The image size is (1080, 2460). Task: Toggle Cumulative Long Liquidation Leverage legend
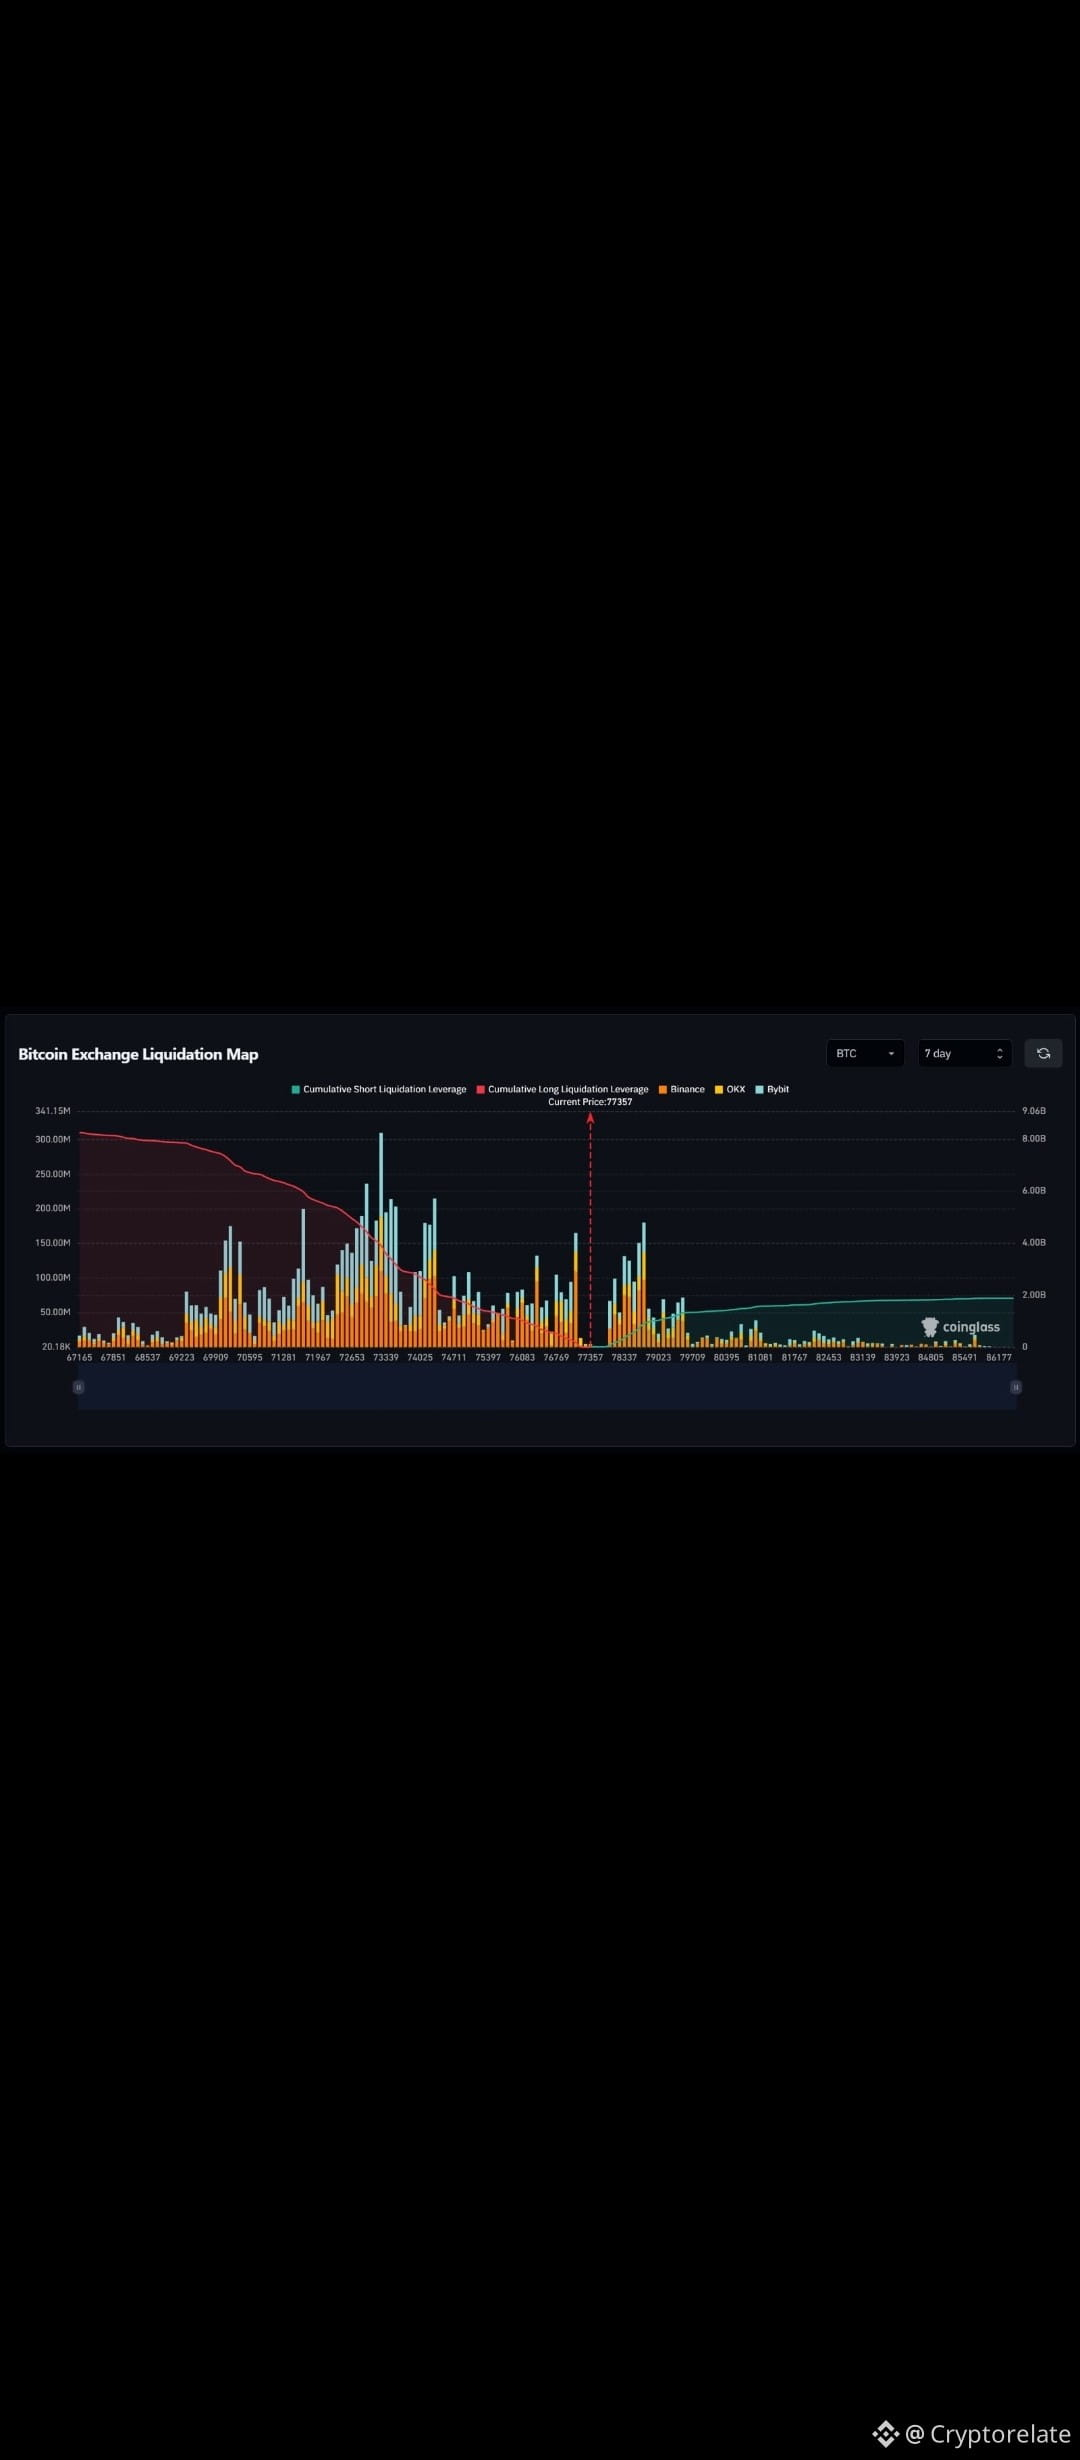point(562,1089)
